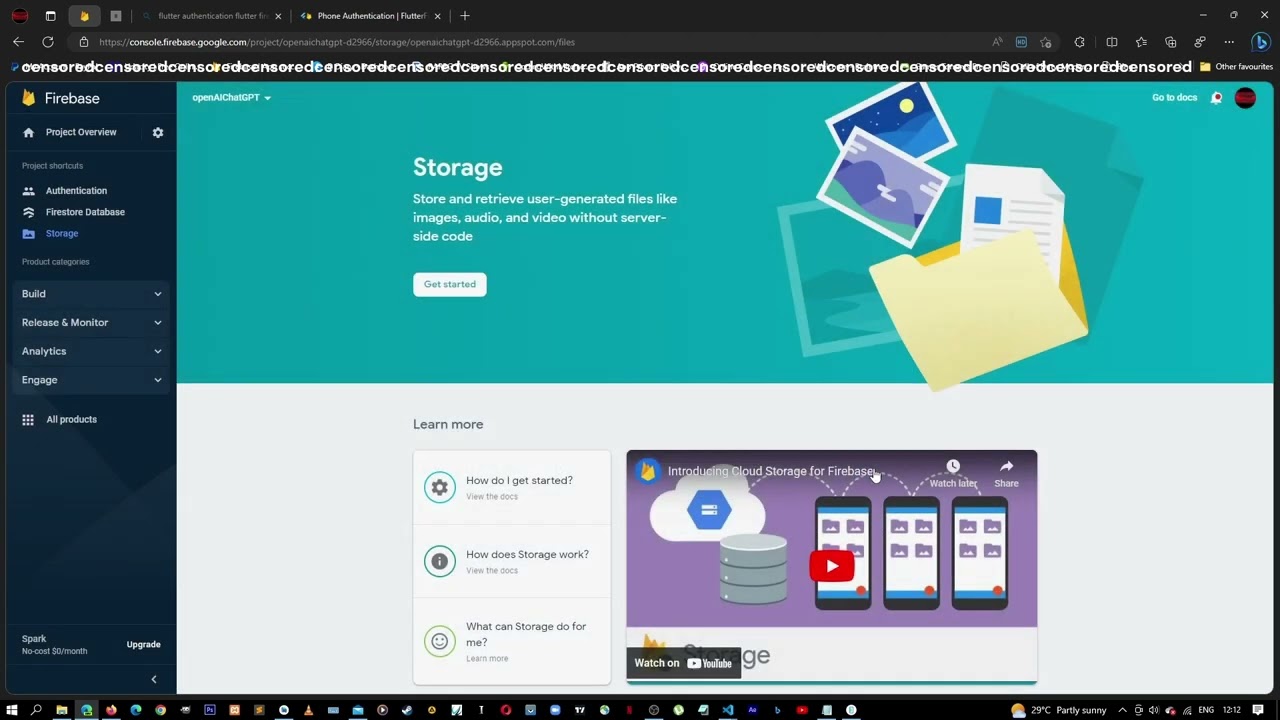This screenshot has height=720, width=1280.
Task: Click browser back arrow
Action: coord(18,42)
